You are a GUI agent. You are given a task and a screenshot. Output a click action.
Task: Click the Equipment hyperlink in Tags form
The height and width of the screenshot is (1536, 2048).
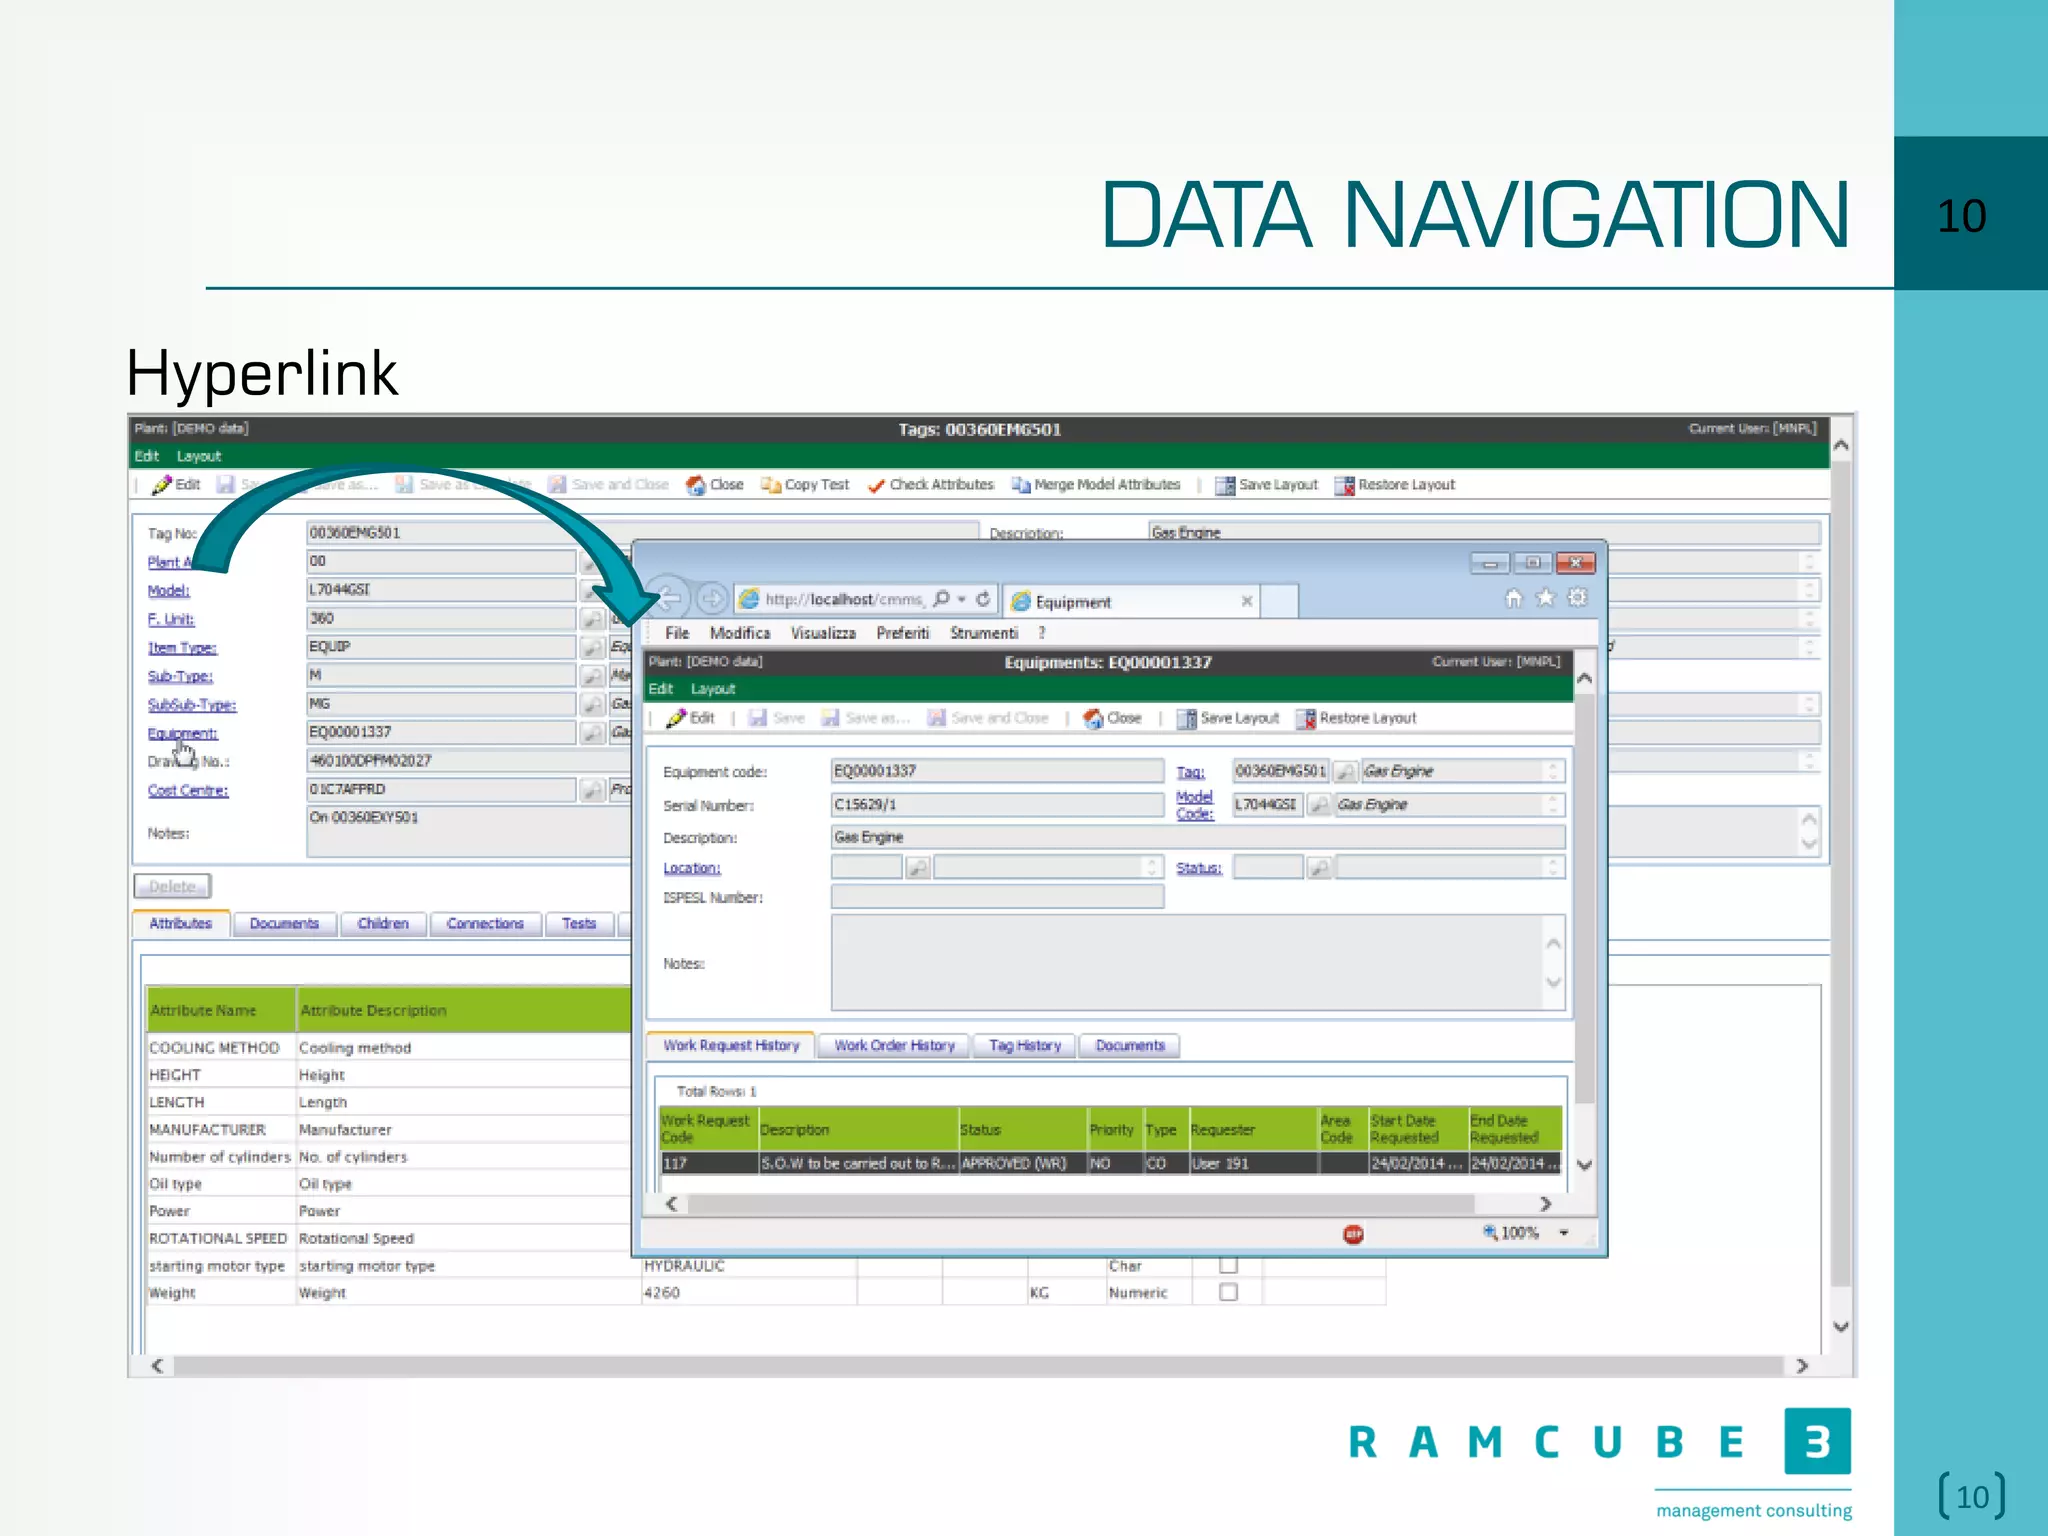pos(183,734)
